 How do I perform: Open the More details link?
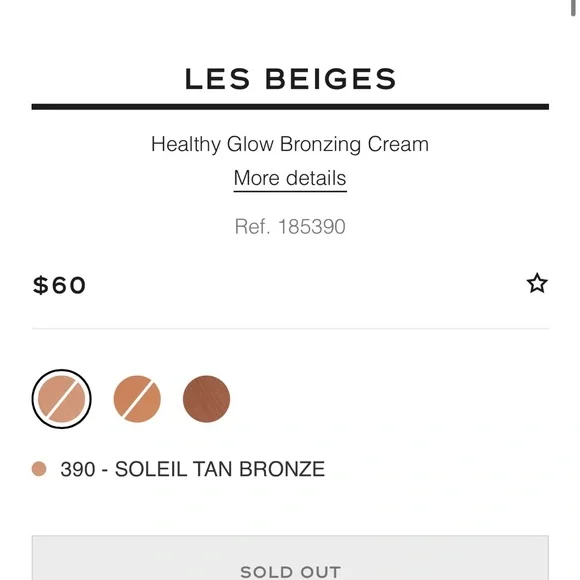(290, 178)
